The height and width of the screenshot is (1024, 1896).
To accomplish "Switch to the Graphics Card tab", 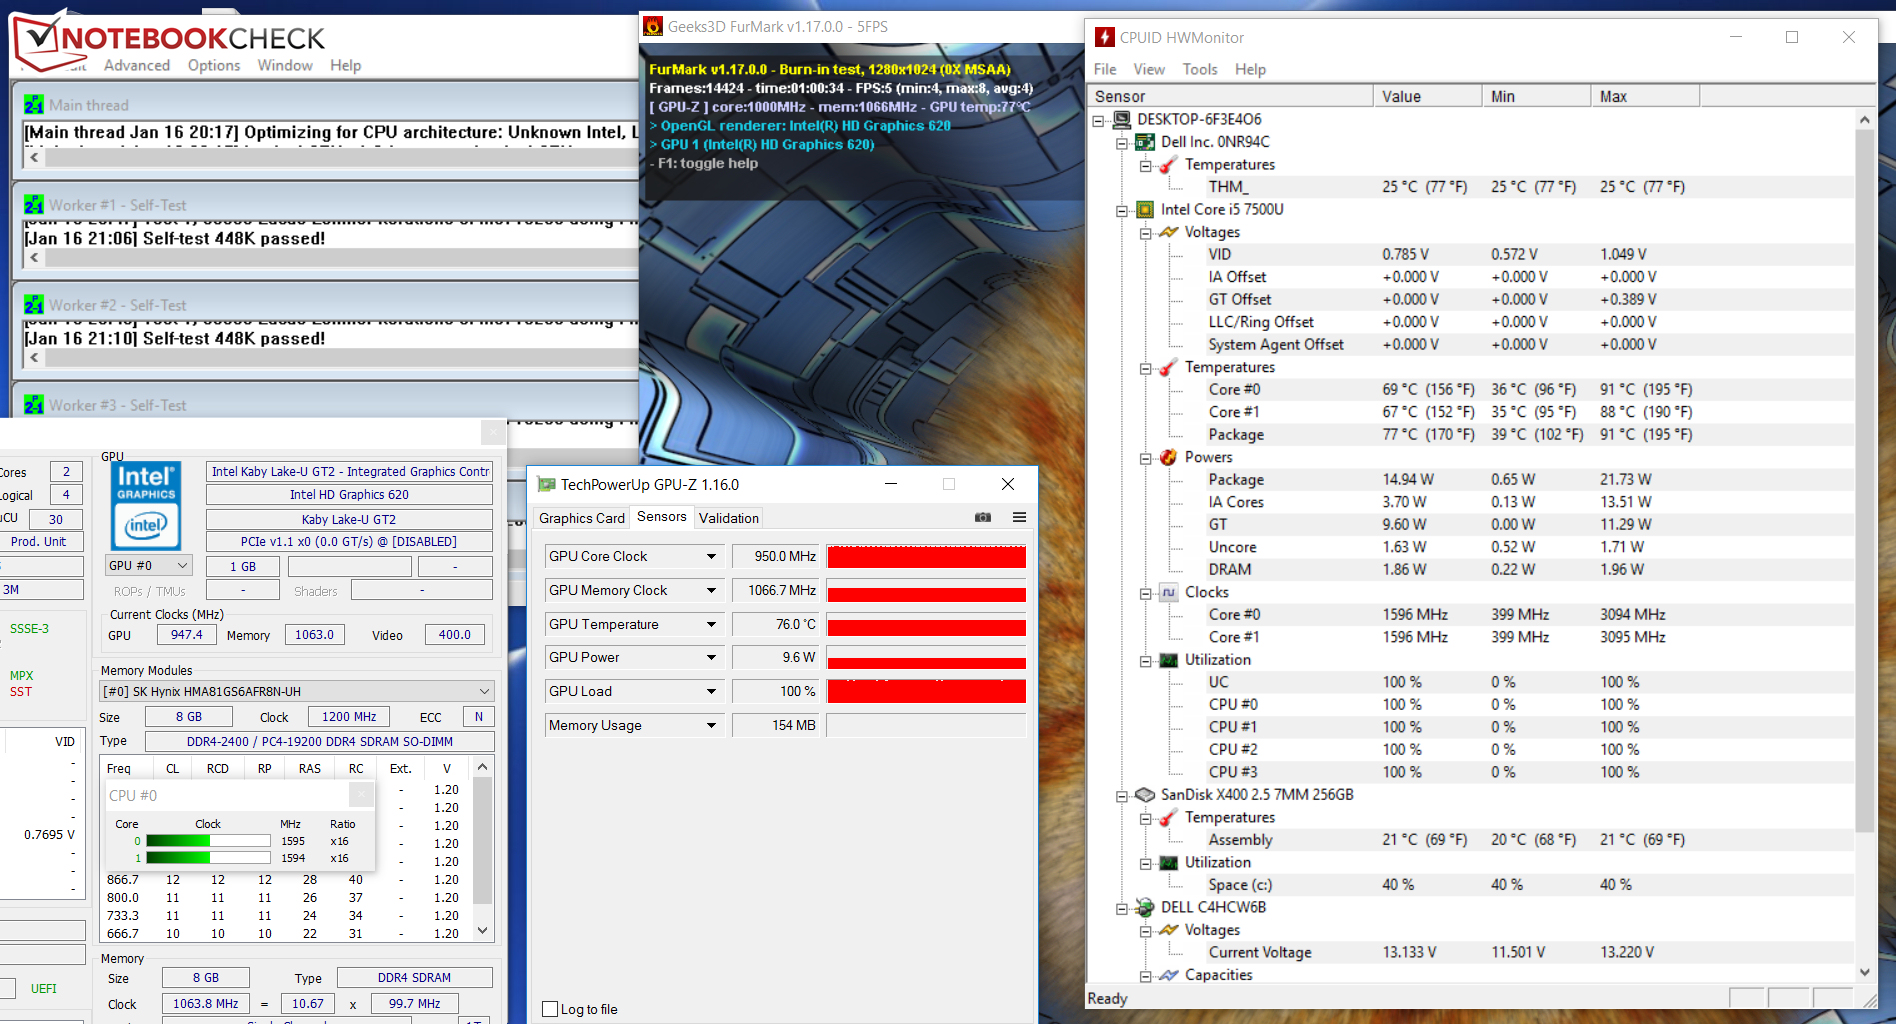I will (x=581, y=518).
